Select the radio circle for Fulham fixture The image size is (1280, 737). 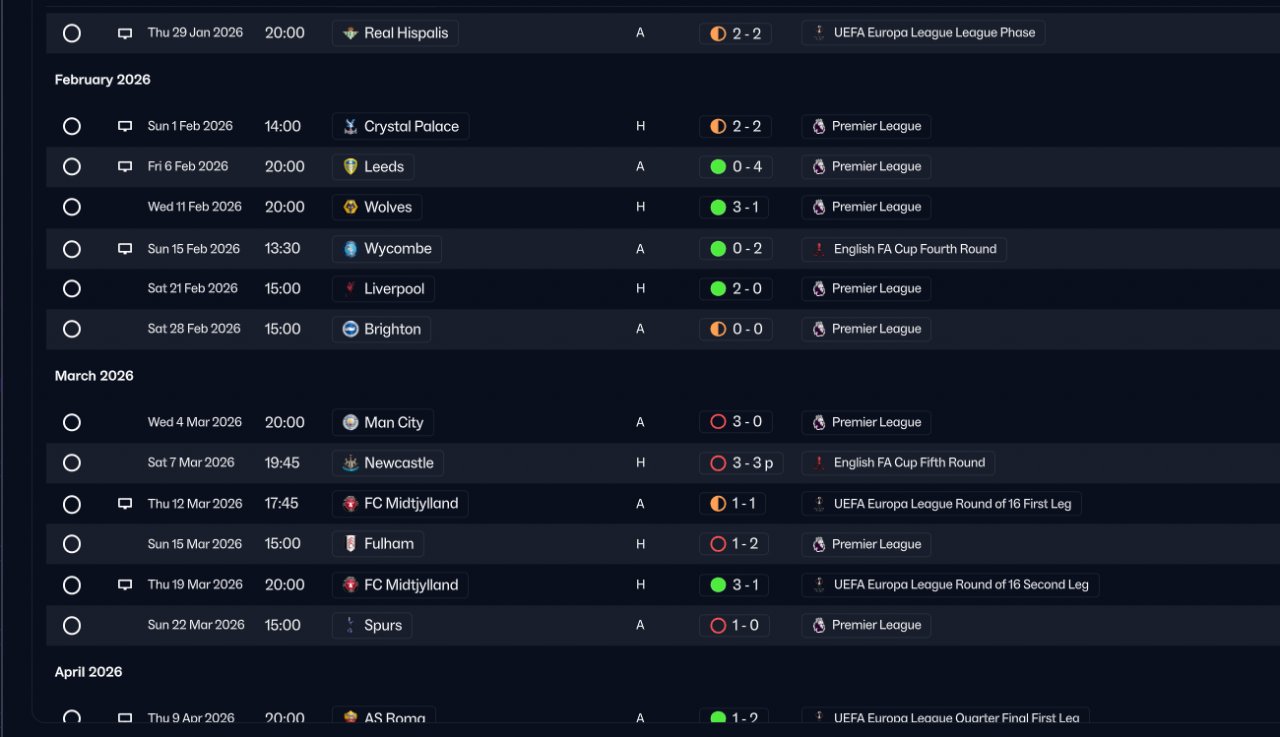pyautogui.click(x=72, y=545)
